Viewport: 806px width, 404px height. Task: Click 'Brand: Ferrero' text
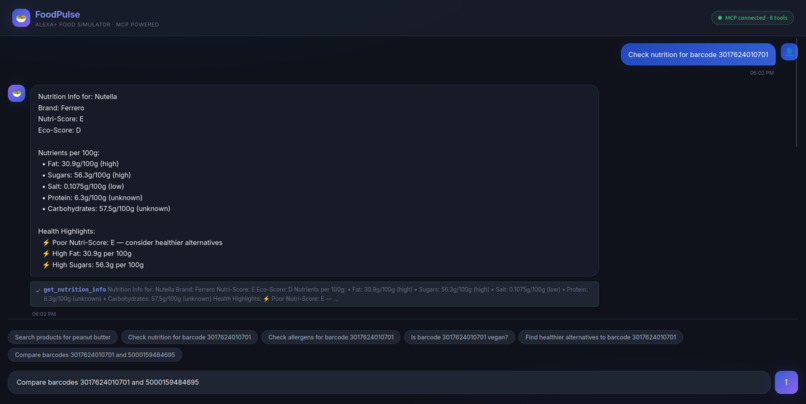coord(61,108)
